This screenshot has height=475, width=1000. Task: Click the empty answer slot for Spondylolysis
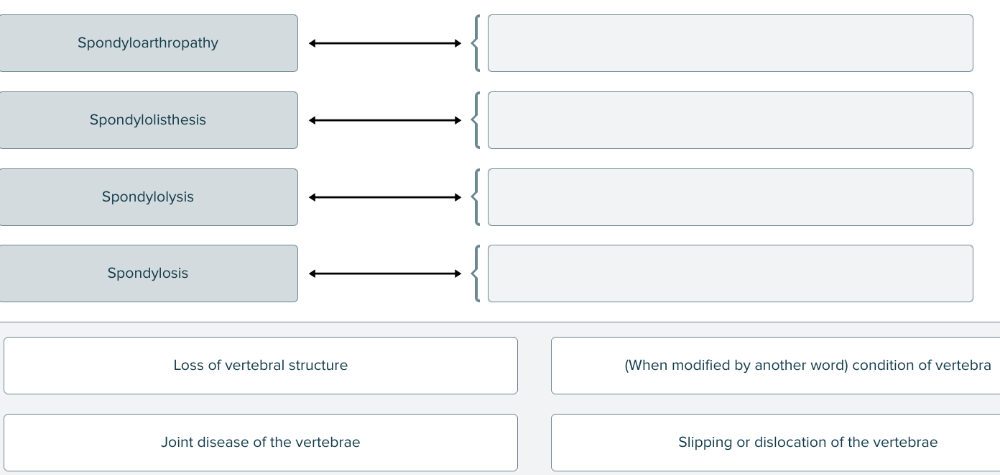730,197
